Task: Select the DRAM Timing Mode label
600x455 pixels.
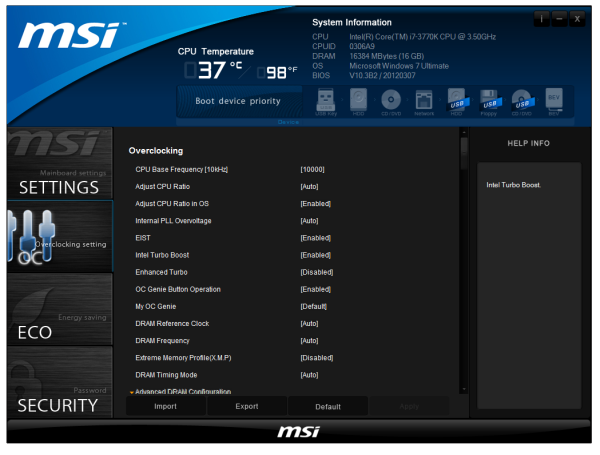Action: click(166, 375)
